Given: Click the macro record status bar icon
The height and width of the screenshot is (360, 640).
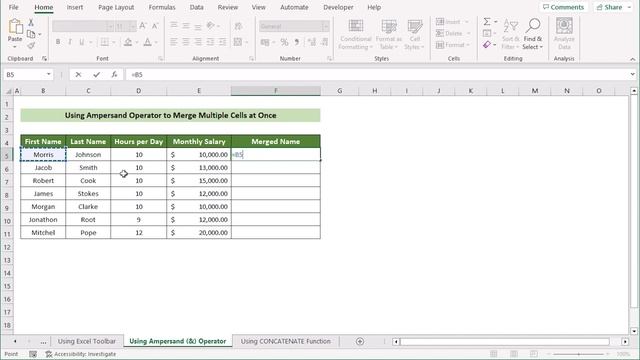Looking at the screenshot, I should [33, 354].
